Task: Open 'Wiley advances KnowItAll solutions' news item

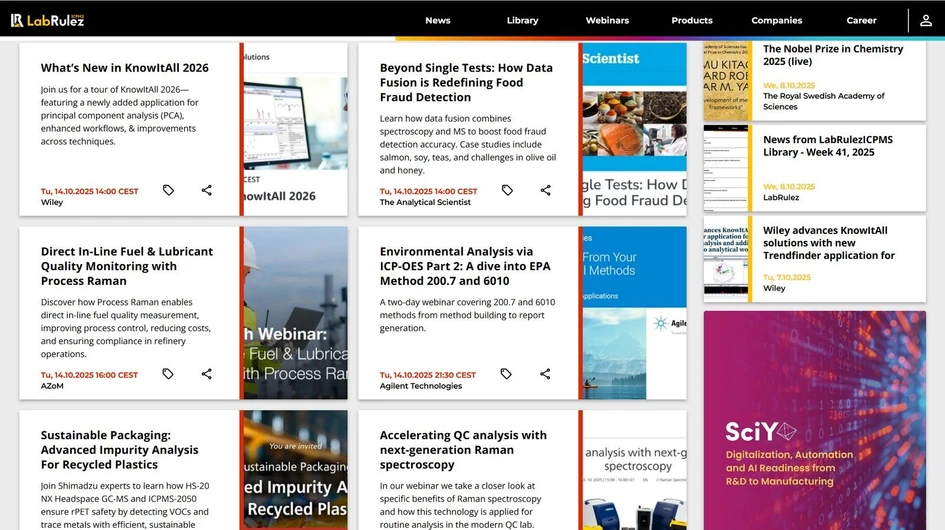Action: (x=829, y=243)
